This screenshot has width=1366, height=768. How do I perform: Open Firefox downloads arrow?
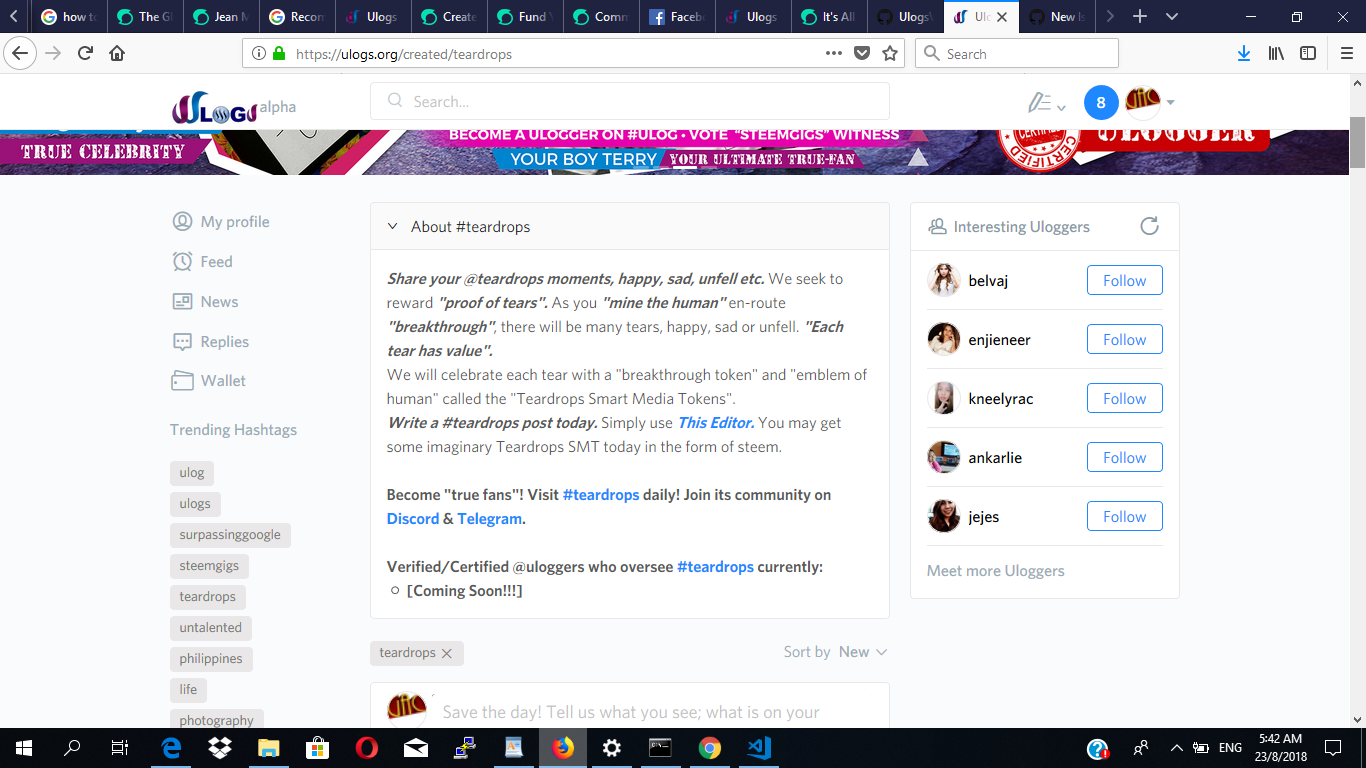(x=1244, y=54)
